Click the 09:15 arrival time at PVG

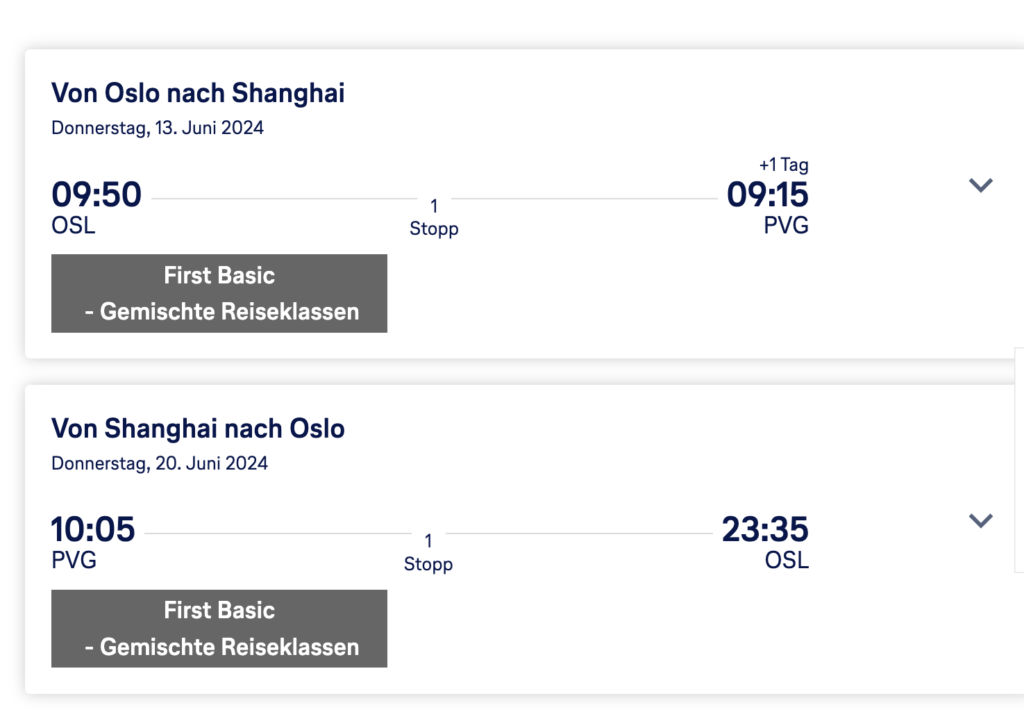pyautogui.click(x=767, y=194)
